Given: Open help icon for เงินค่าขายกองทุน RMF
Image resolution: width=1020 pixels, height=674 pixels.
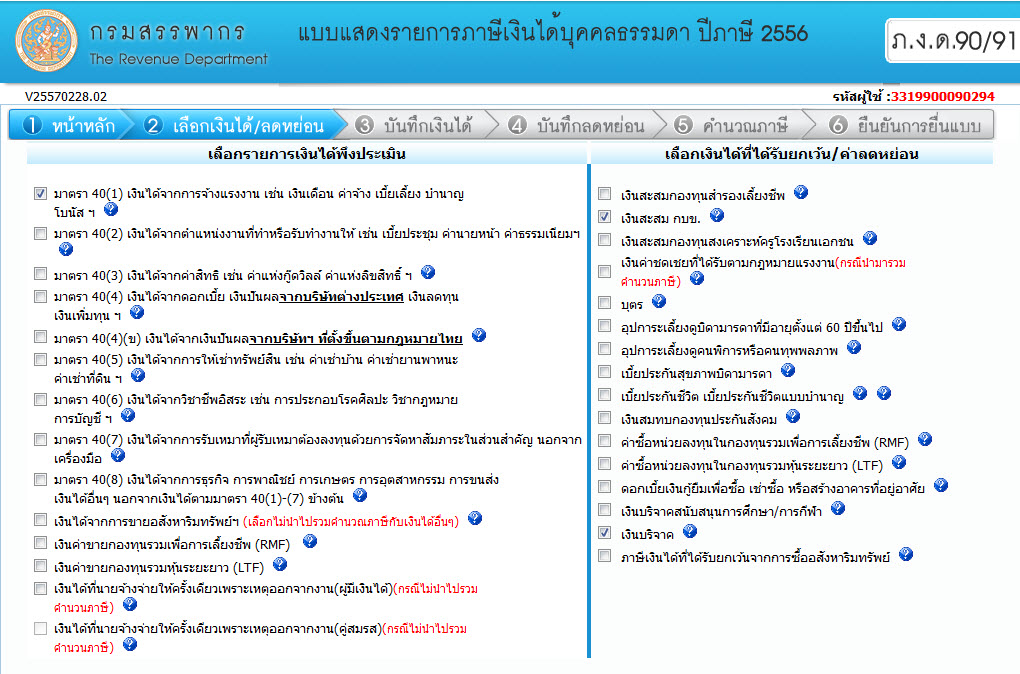Looking at the screenshot, I should [310, 541].
